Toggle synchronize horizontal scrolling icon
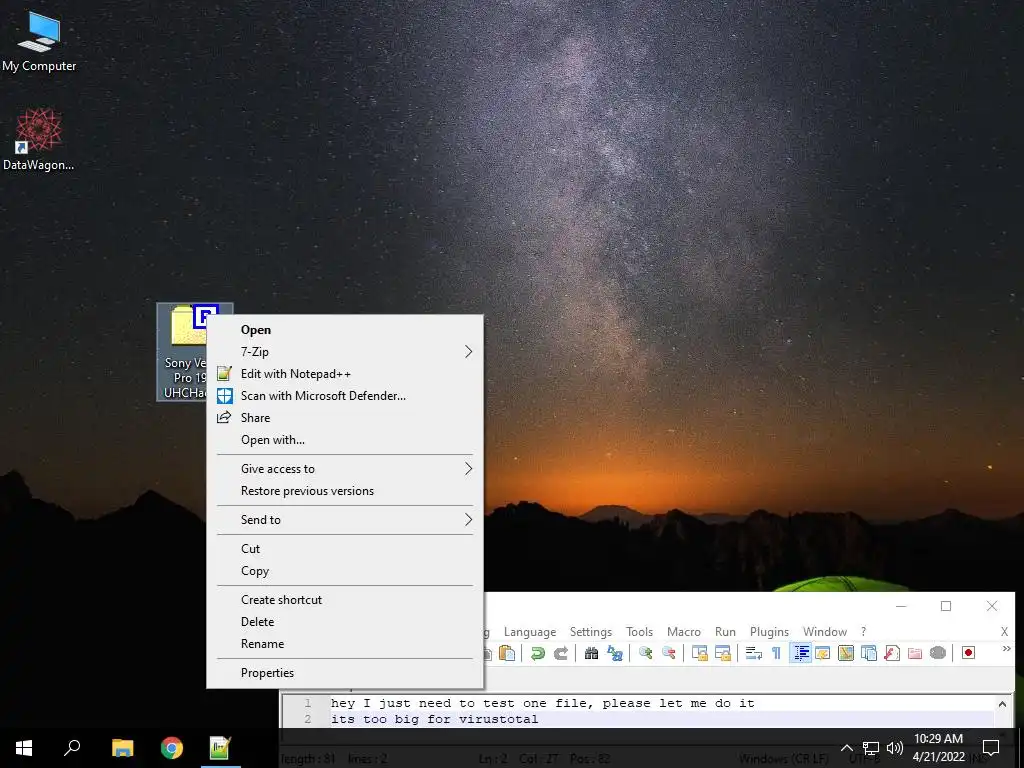The image size is (1024, 768). pyautogui.click(x=722, y=653)
